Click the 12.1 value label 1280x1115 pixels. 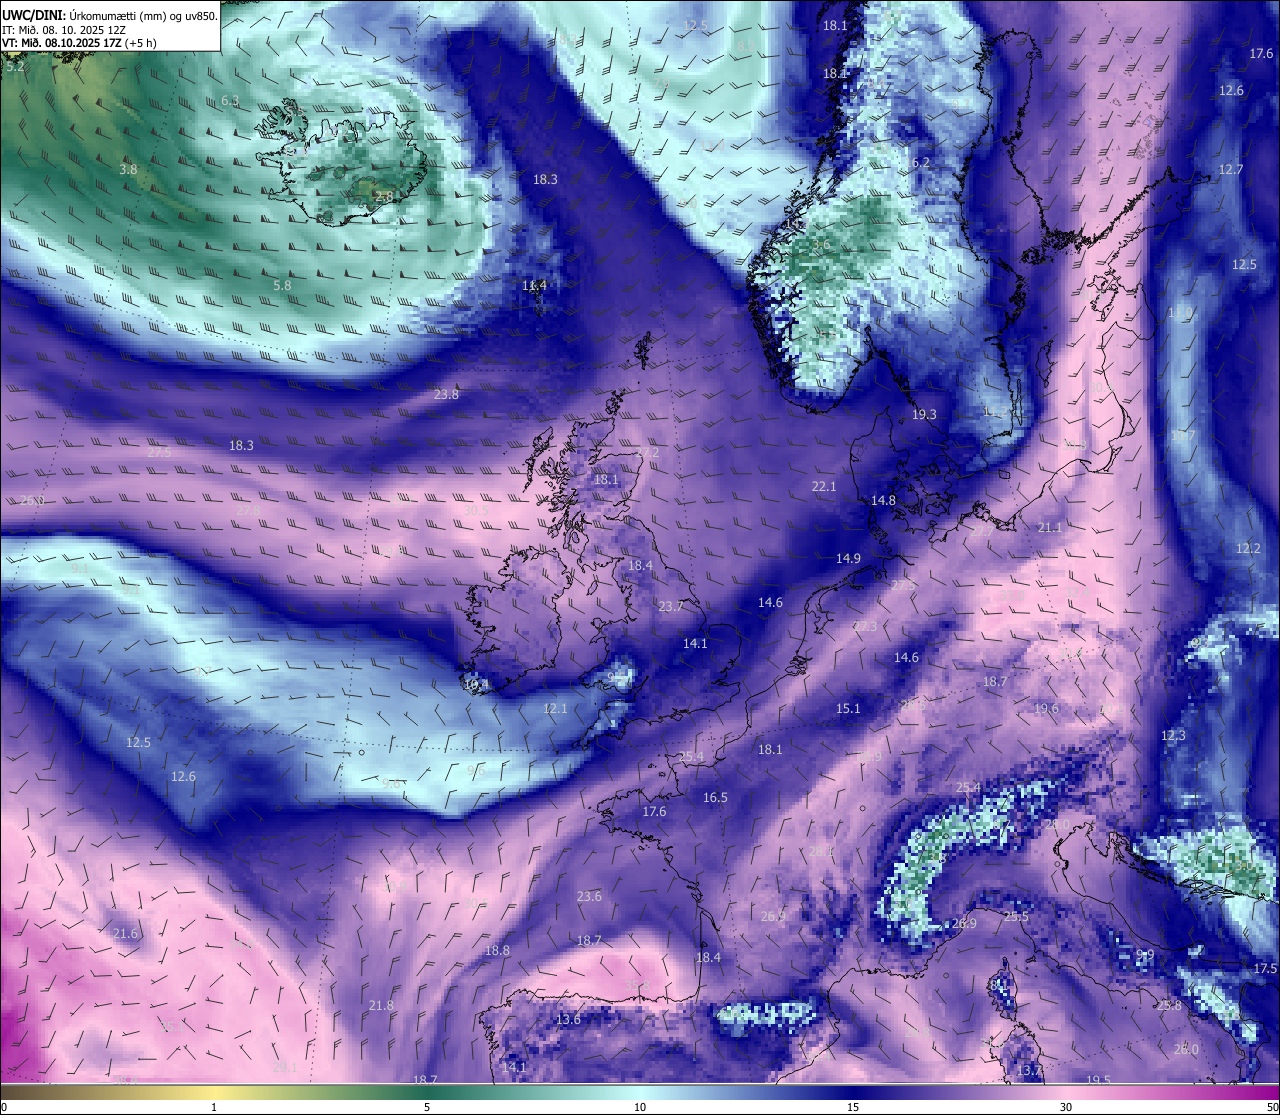[x=555, y=708]
